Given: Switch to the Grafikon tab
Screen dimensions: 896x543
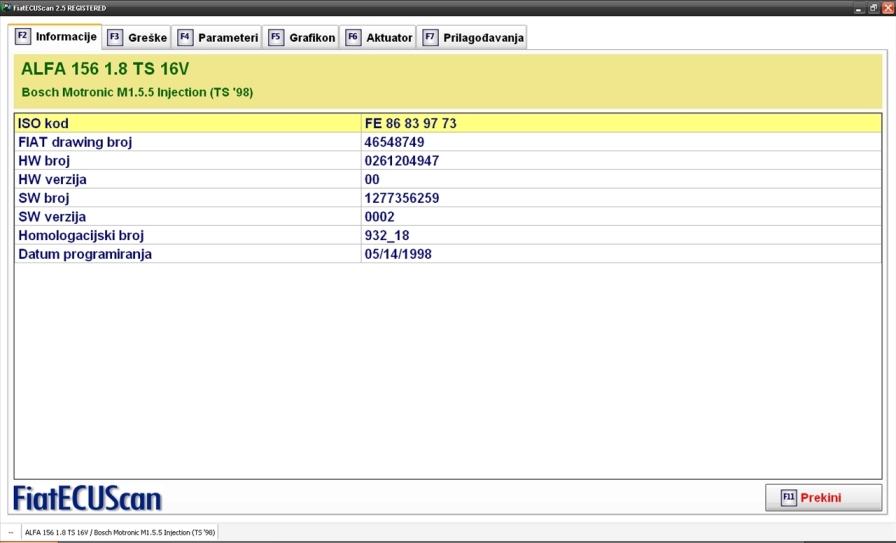Looking at the screenshot, I should click(x=302, y=38).
